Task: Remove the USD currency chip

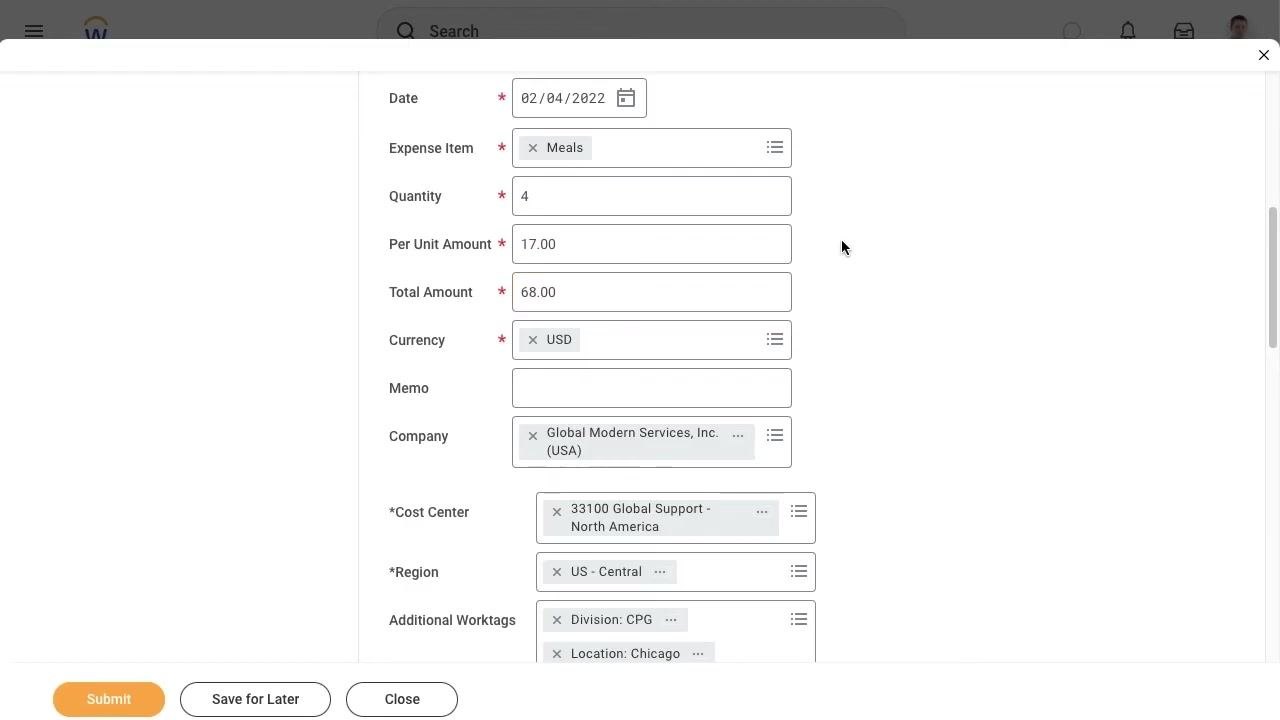Action: pos(533,340)
